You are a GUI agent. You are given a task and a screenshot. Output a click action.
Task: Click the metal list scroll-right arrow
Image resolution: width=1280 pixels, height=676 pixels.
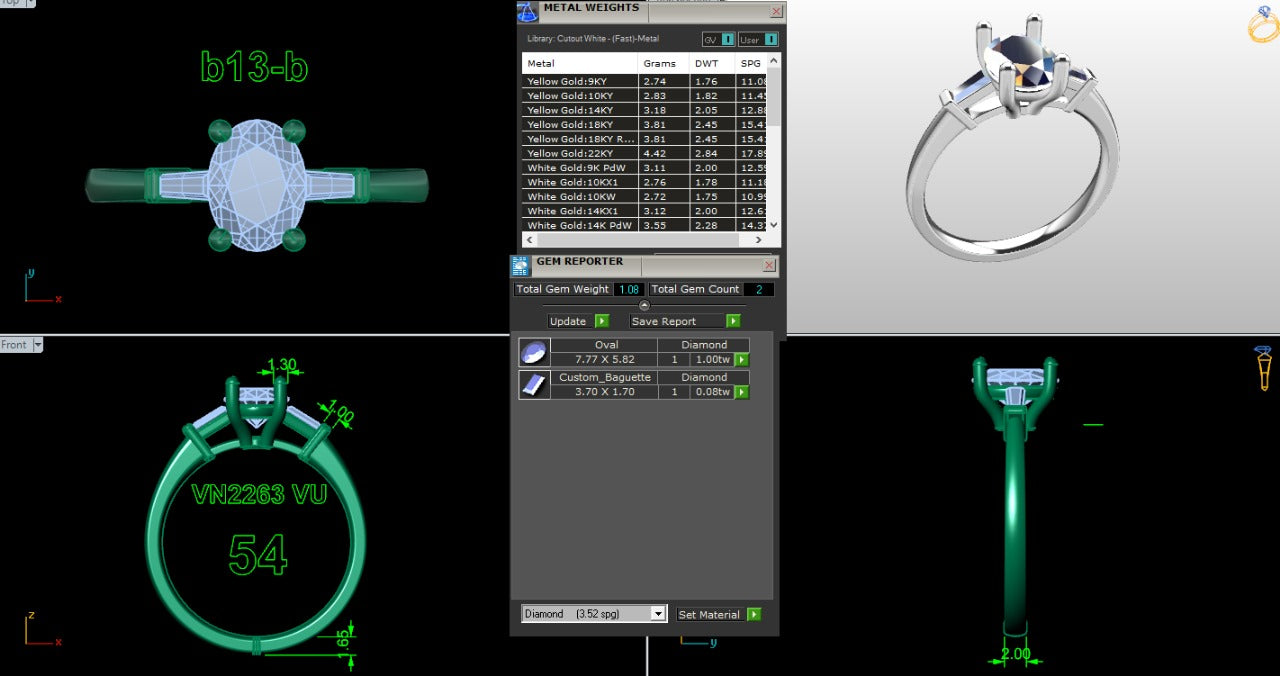click(x=759, y=240)
